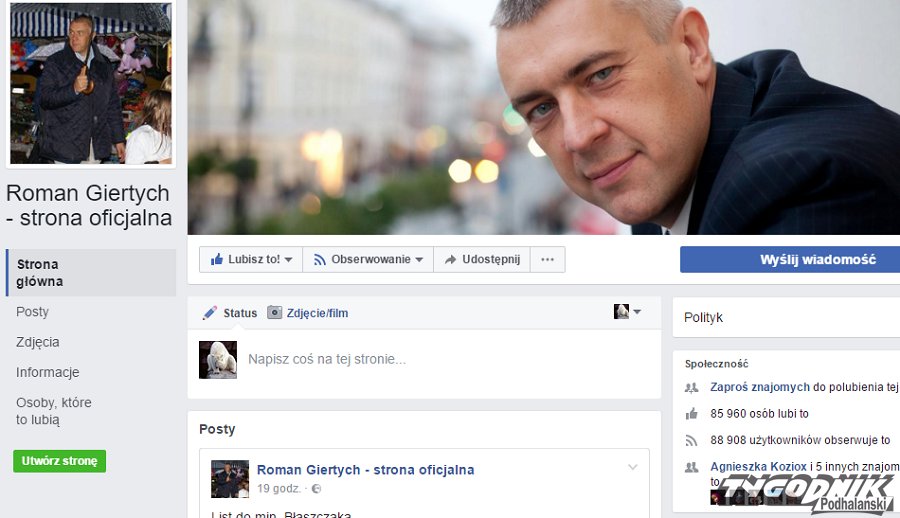Viewport: 900px width, 518px height.
Task: Select Posty in left sidebar
Action: (x=32, y=312)
